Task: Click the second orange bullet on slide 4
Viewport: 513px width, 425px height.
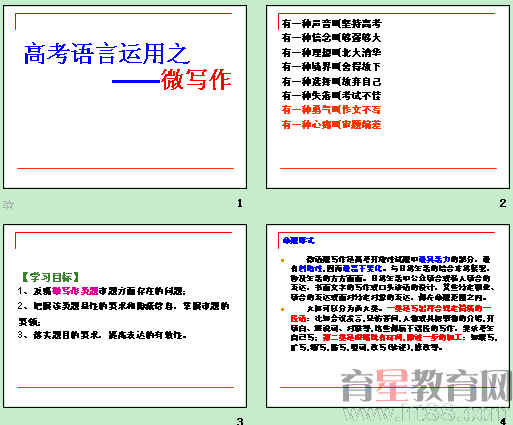Action: coord(283,310)
